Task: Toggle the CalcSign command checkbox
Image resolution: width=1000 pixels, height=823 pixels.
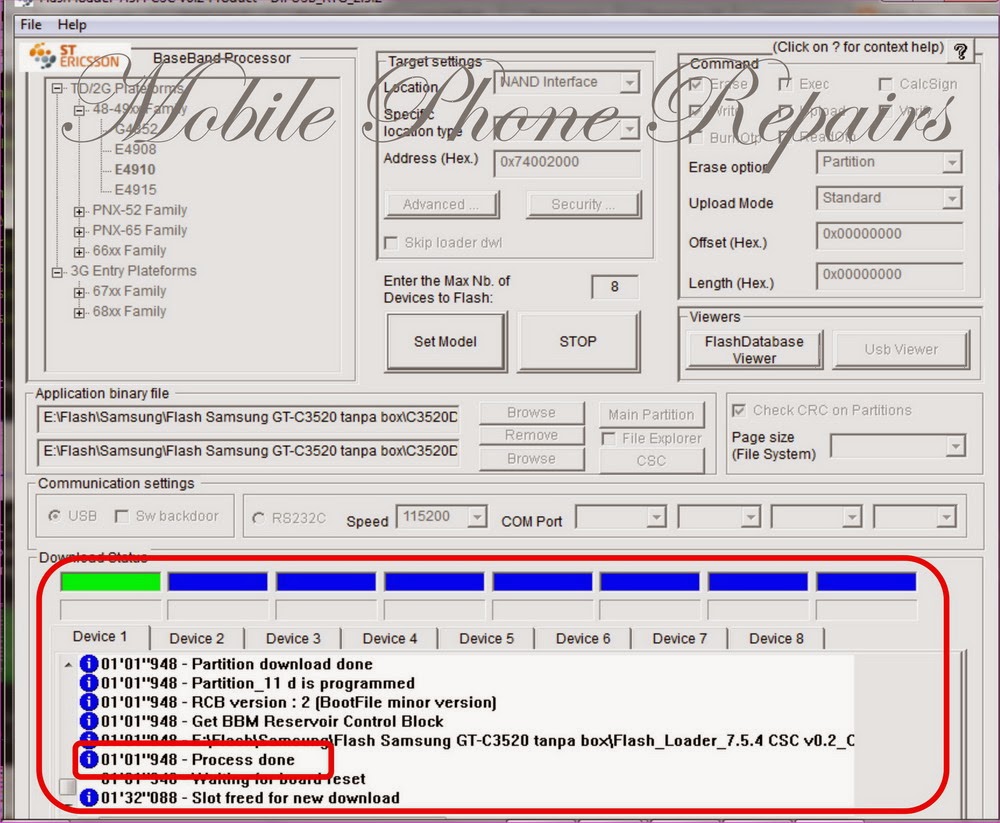Action: pos(885,84)
